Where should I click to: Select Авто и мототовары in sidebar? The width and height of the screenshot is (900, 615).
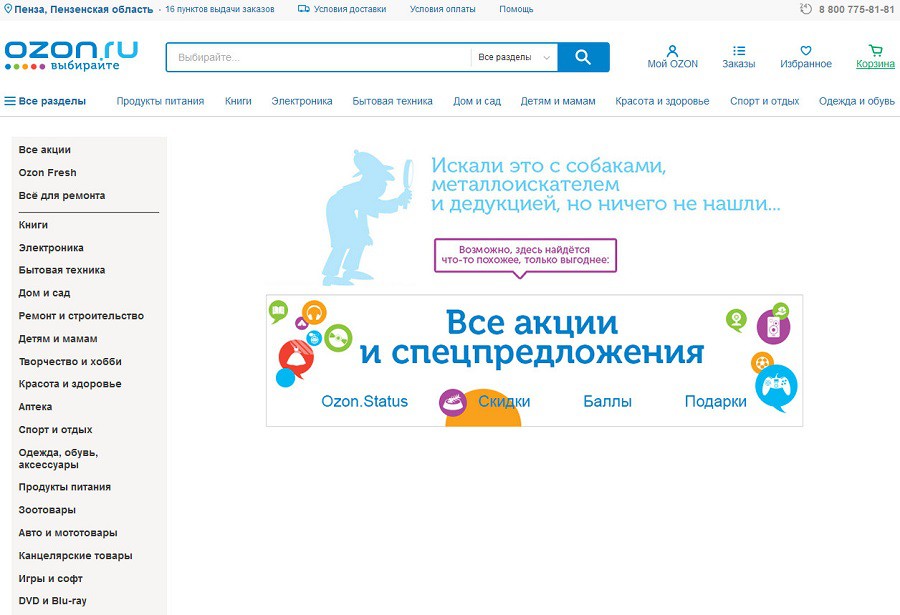[68, 533]
